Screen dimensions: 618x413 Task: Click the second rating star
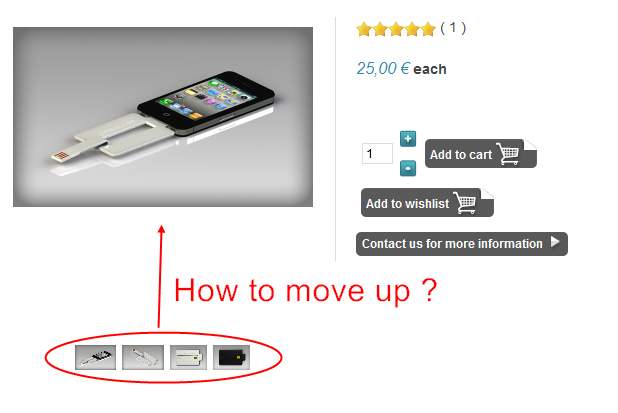(380, 29)
